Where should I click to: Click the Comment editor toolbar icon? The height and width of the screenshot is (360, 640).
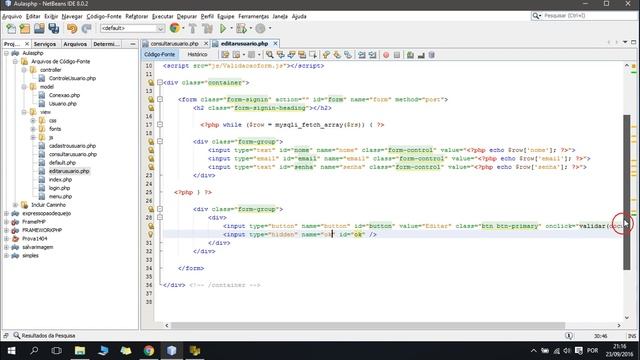(x=410, y=55)
